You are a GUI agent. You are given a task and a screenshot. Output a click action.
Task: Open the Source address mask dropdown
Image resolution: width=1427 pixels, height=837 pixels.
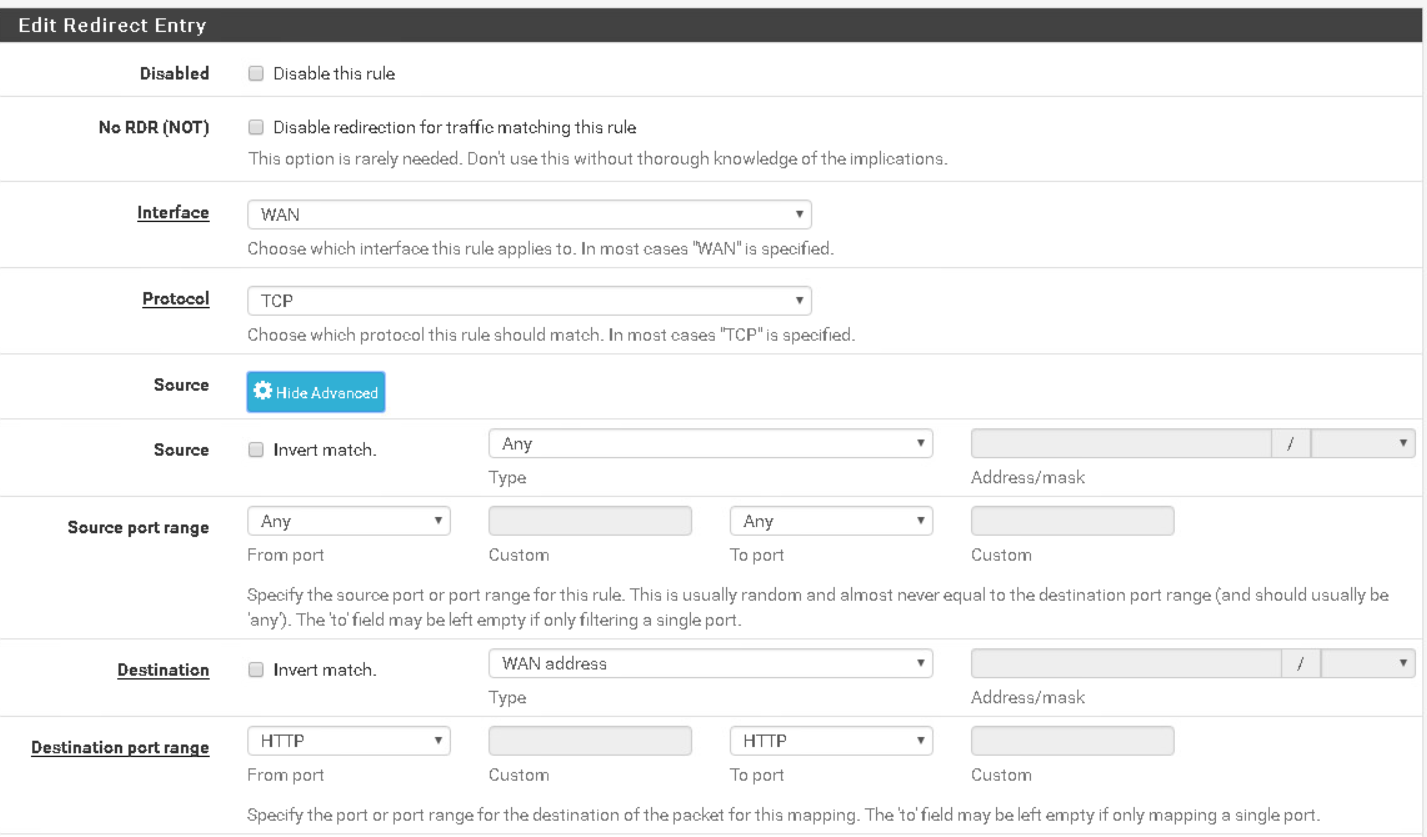tap(1362, 443)
